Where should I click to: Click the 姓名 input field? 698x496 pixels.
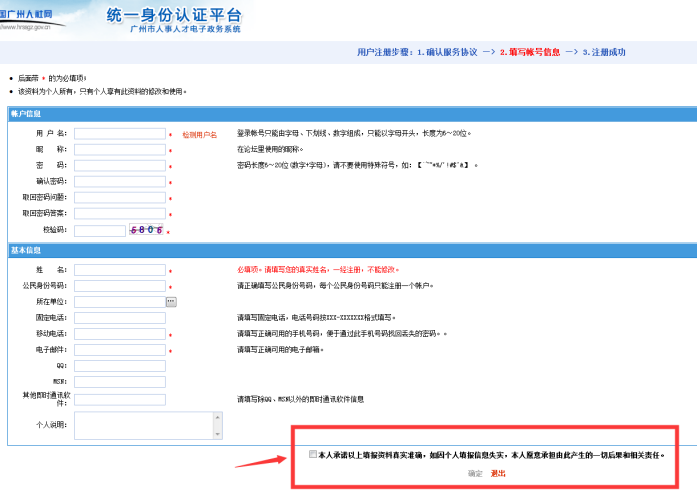(120, 270)
